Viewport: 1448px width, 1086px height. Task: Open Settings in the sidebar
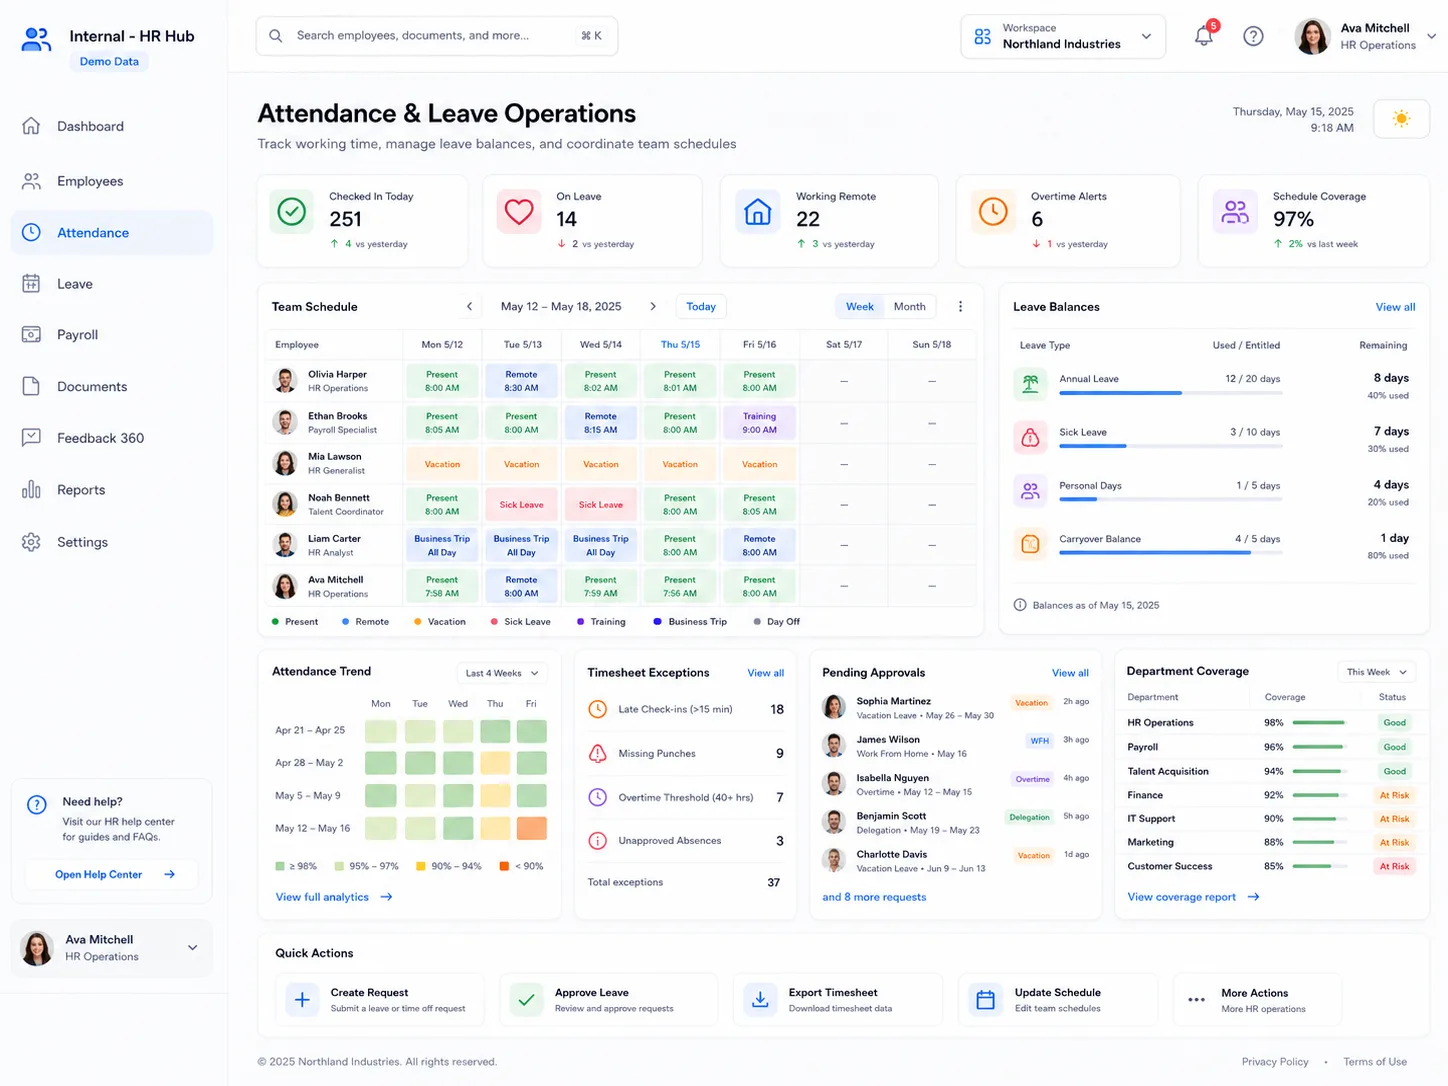tap(112, 542)
